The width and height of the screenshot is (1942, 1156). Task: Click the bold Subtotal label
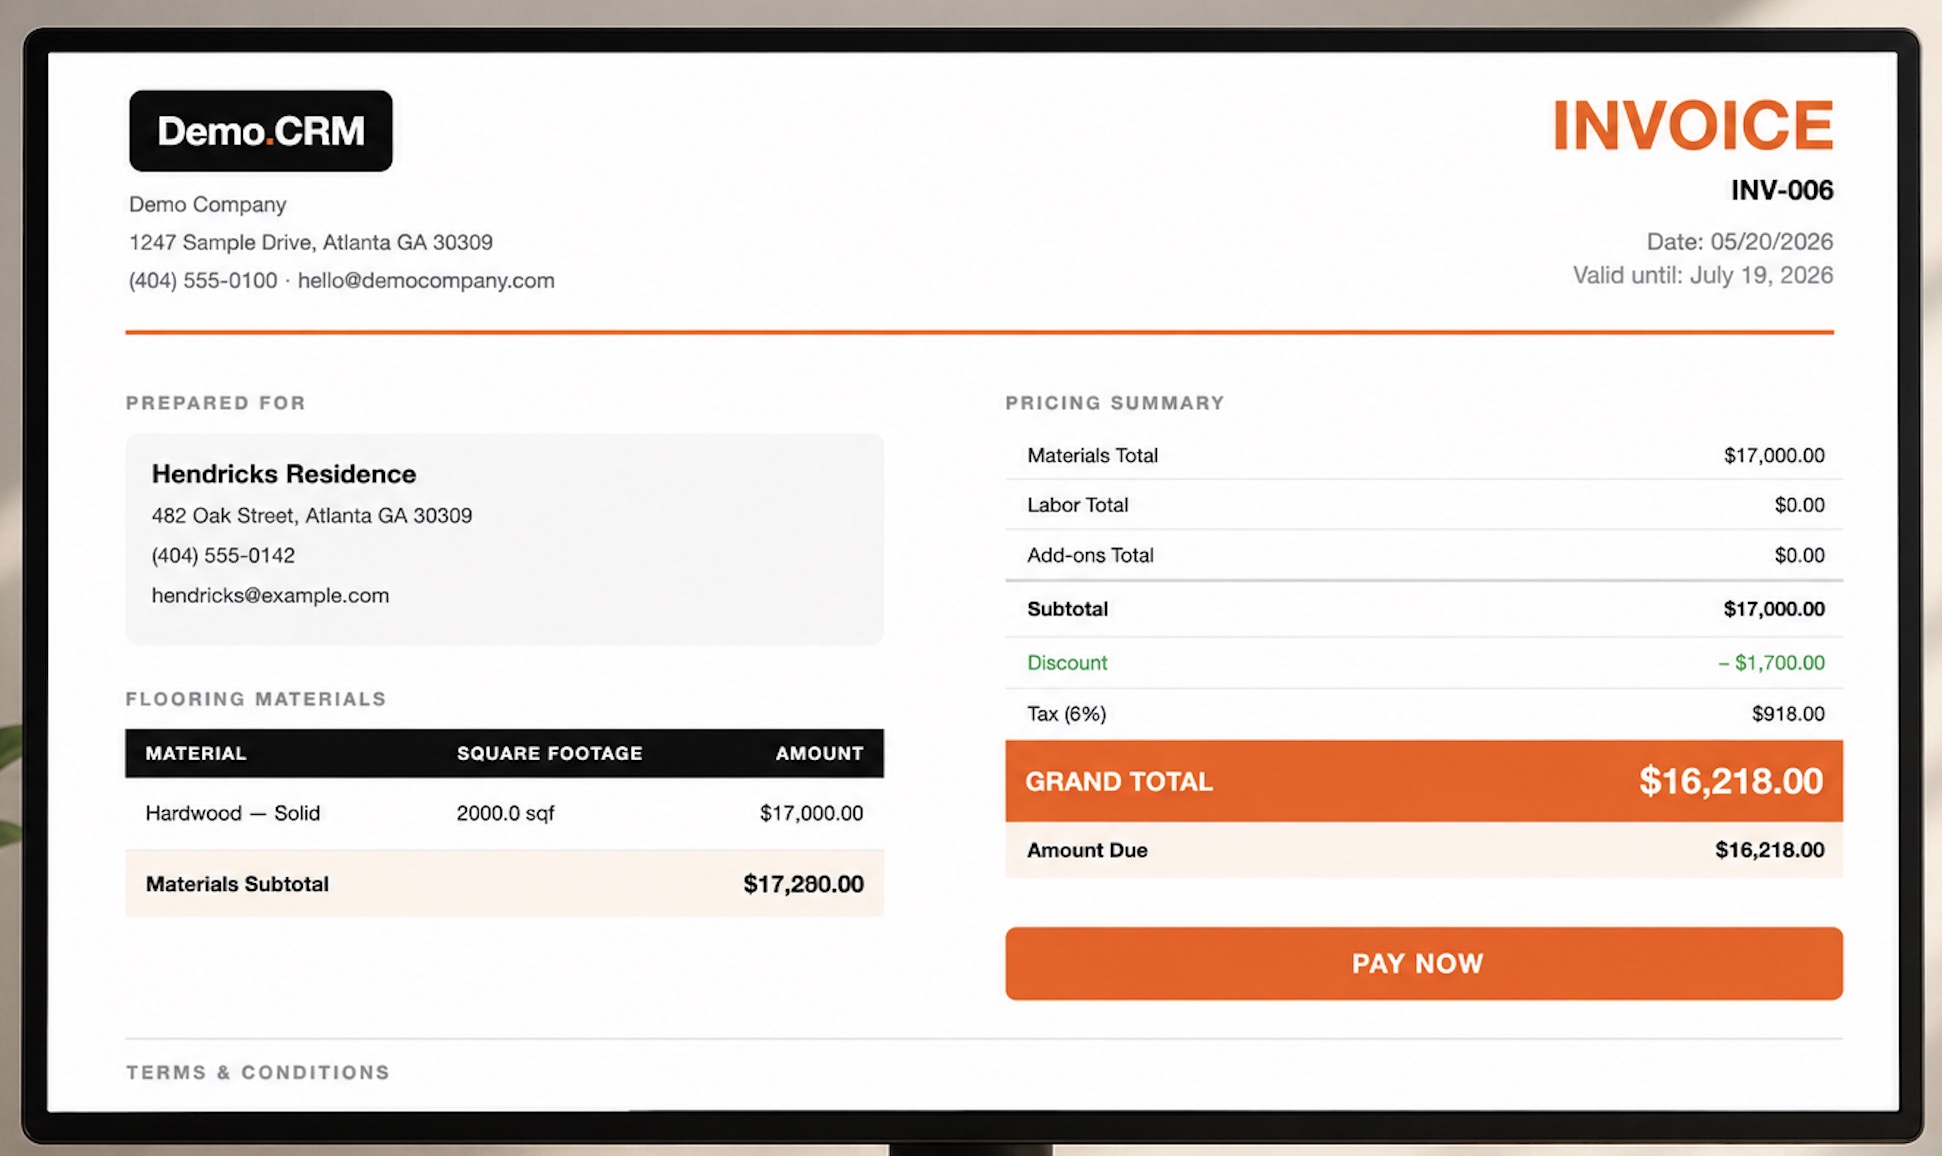(1067, 609)
